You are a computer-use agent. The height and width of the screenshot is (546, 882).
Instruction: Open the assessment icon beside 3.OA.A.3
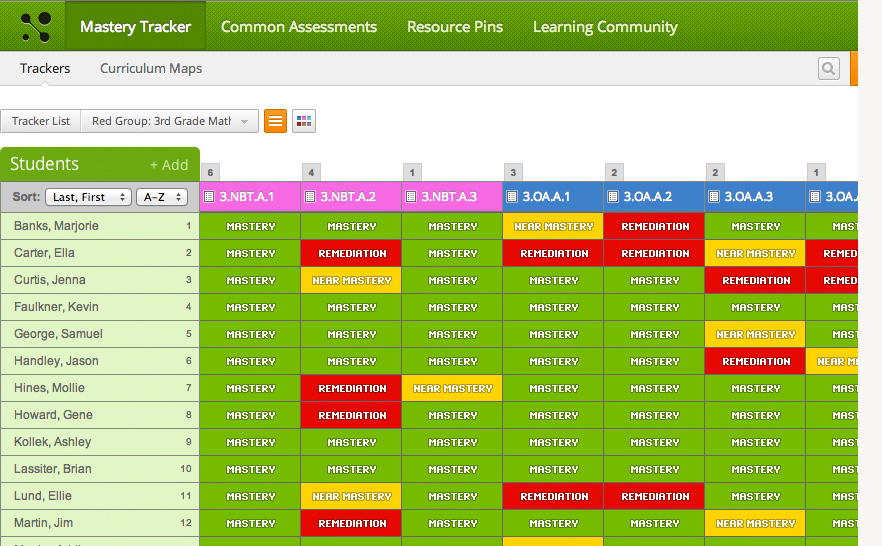click(x=714, y=197)
